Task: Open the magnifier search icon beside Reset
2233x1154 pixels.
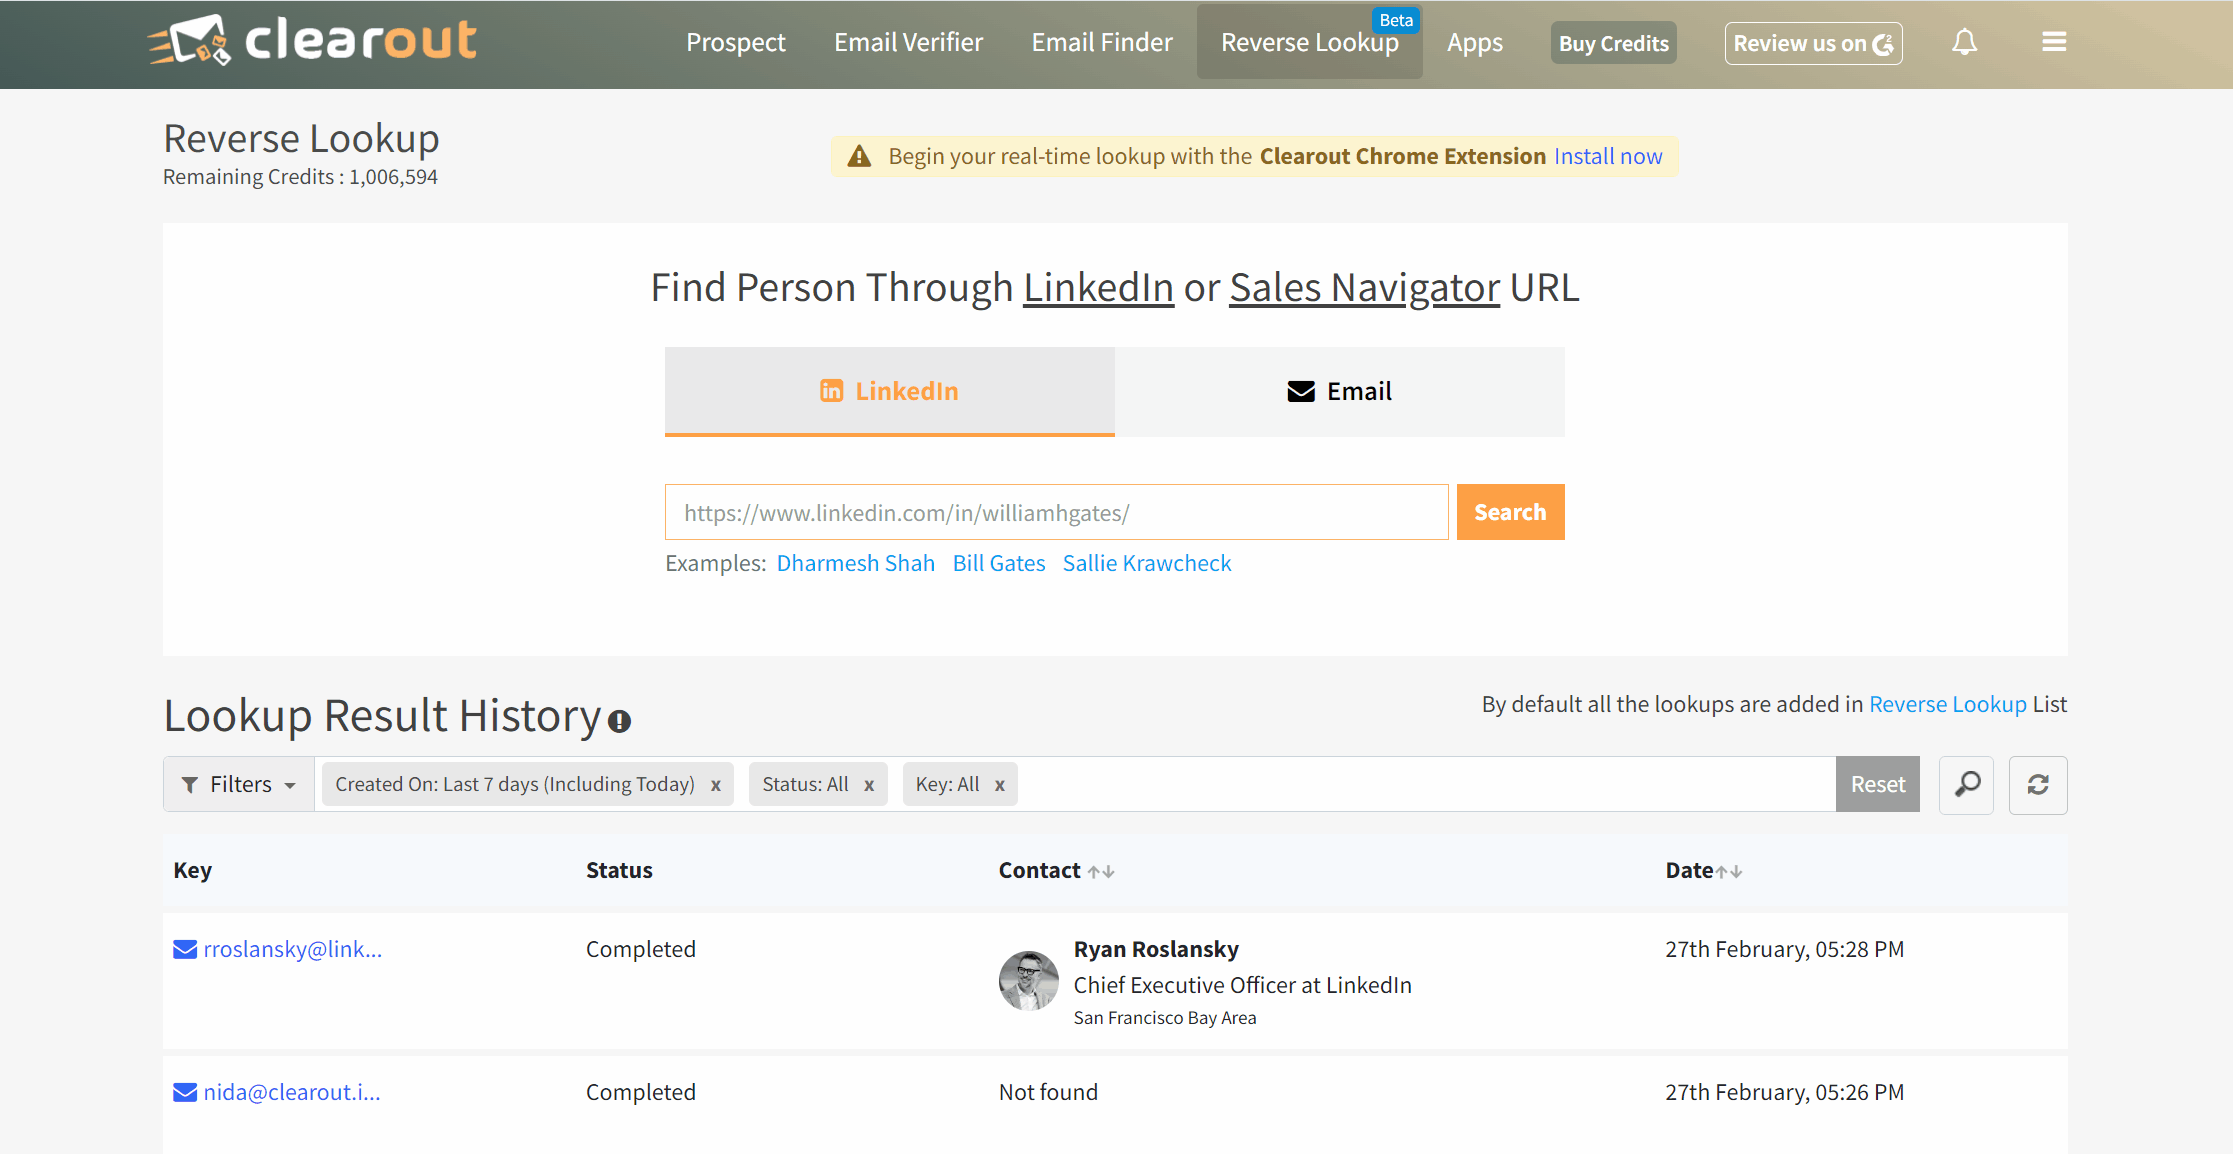Action: click(1966, 784)
